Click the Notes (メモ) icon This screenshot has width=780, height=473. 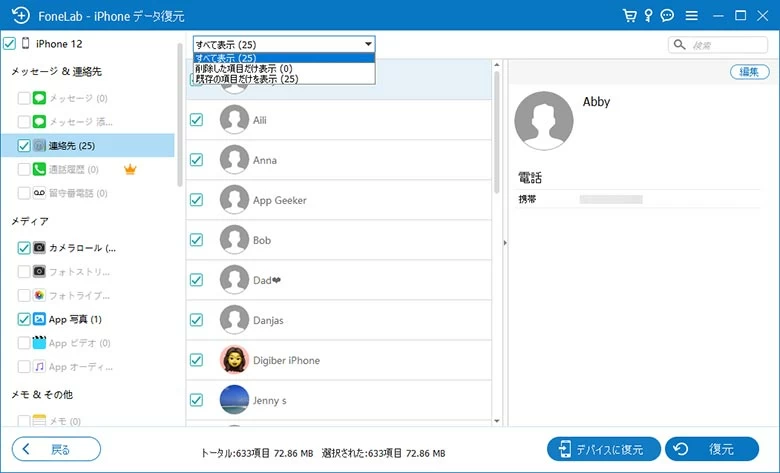pos(39,421)
